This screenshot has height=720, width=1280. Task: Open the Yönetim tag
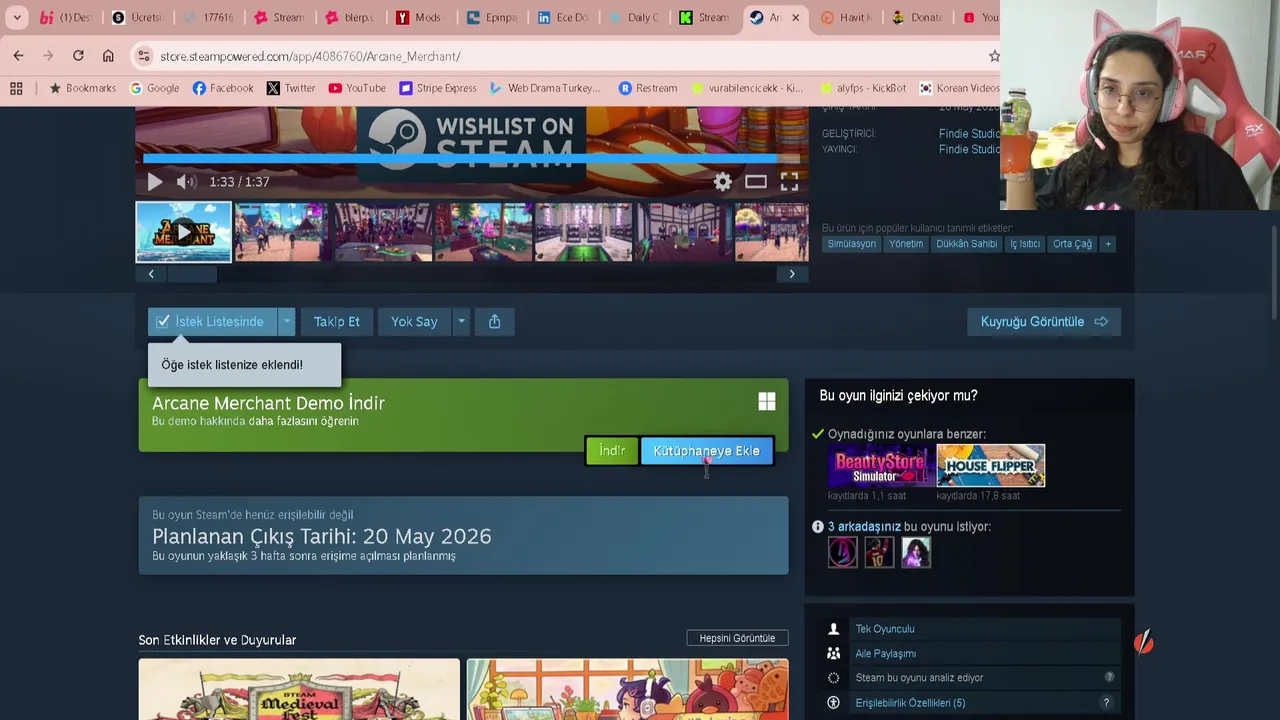coord(906,244)
